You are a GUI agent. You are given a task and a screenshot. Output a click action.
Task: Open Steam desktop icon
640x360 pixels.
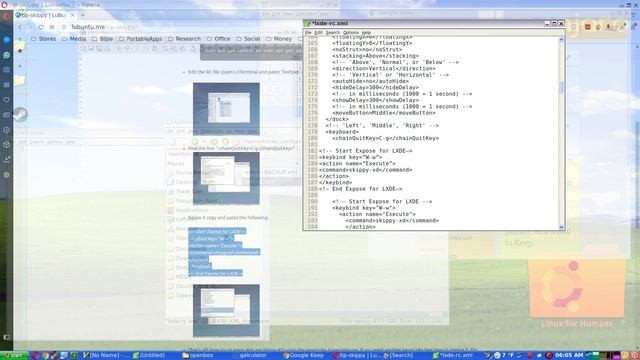pos(20,114)
